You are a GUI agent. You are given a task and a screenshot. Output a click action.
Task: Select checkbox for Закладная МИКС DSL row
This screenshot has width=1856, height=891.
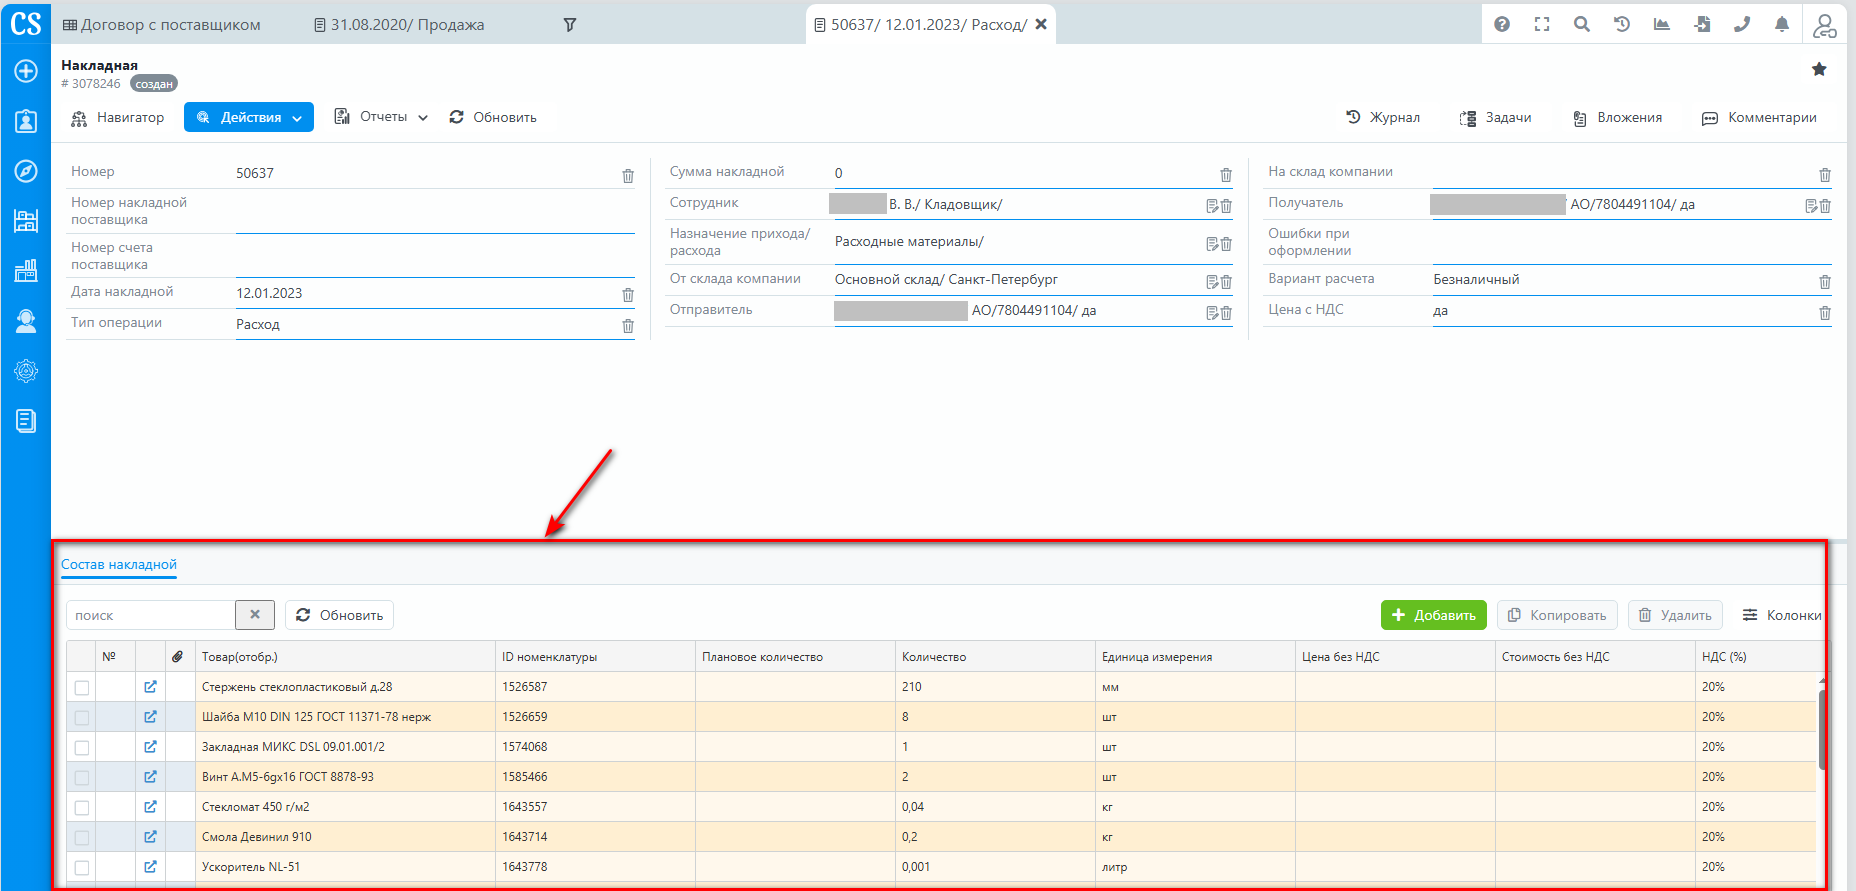[82, 748]
